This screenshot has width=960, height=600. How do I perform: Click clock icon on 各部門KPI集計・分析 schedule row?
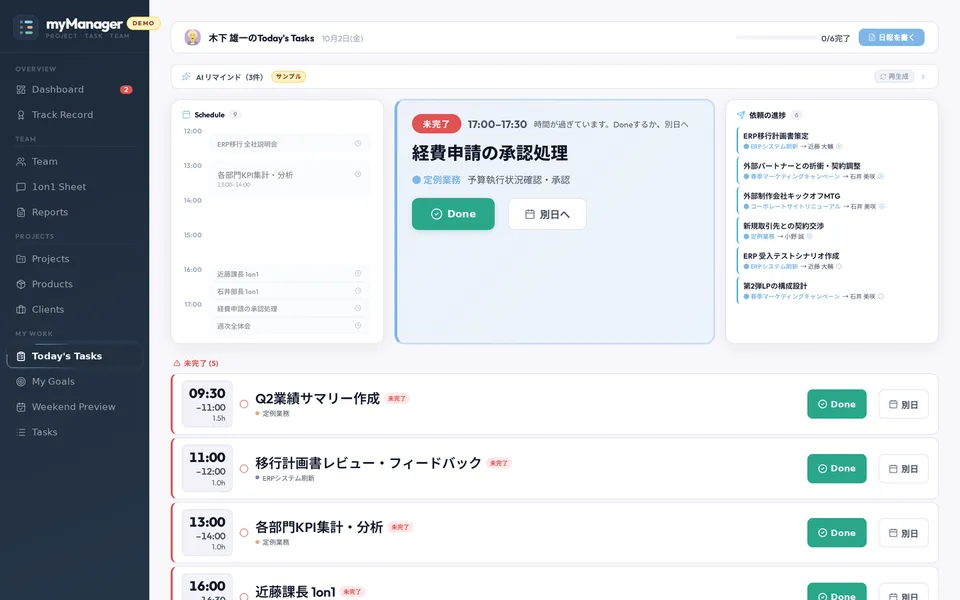(x=358, y=174)
